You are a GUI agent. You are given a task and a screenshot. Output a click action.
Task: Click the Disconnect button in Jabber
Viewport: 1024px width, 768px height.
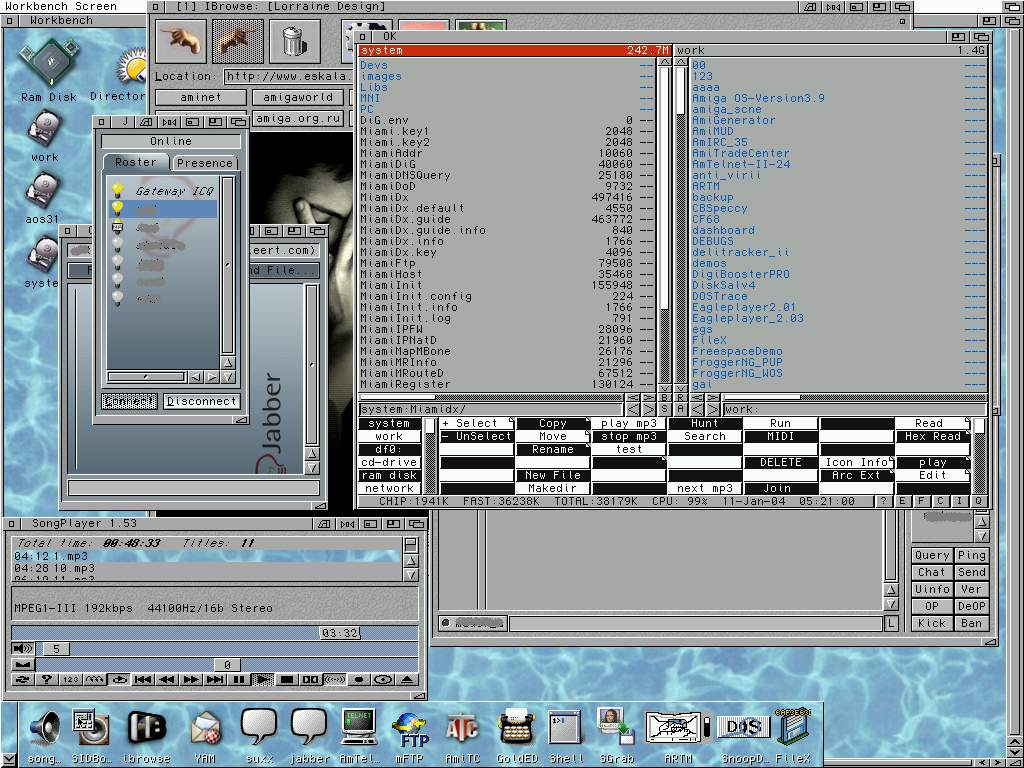pyautogui.click(x=201, y=401)
